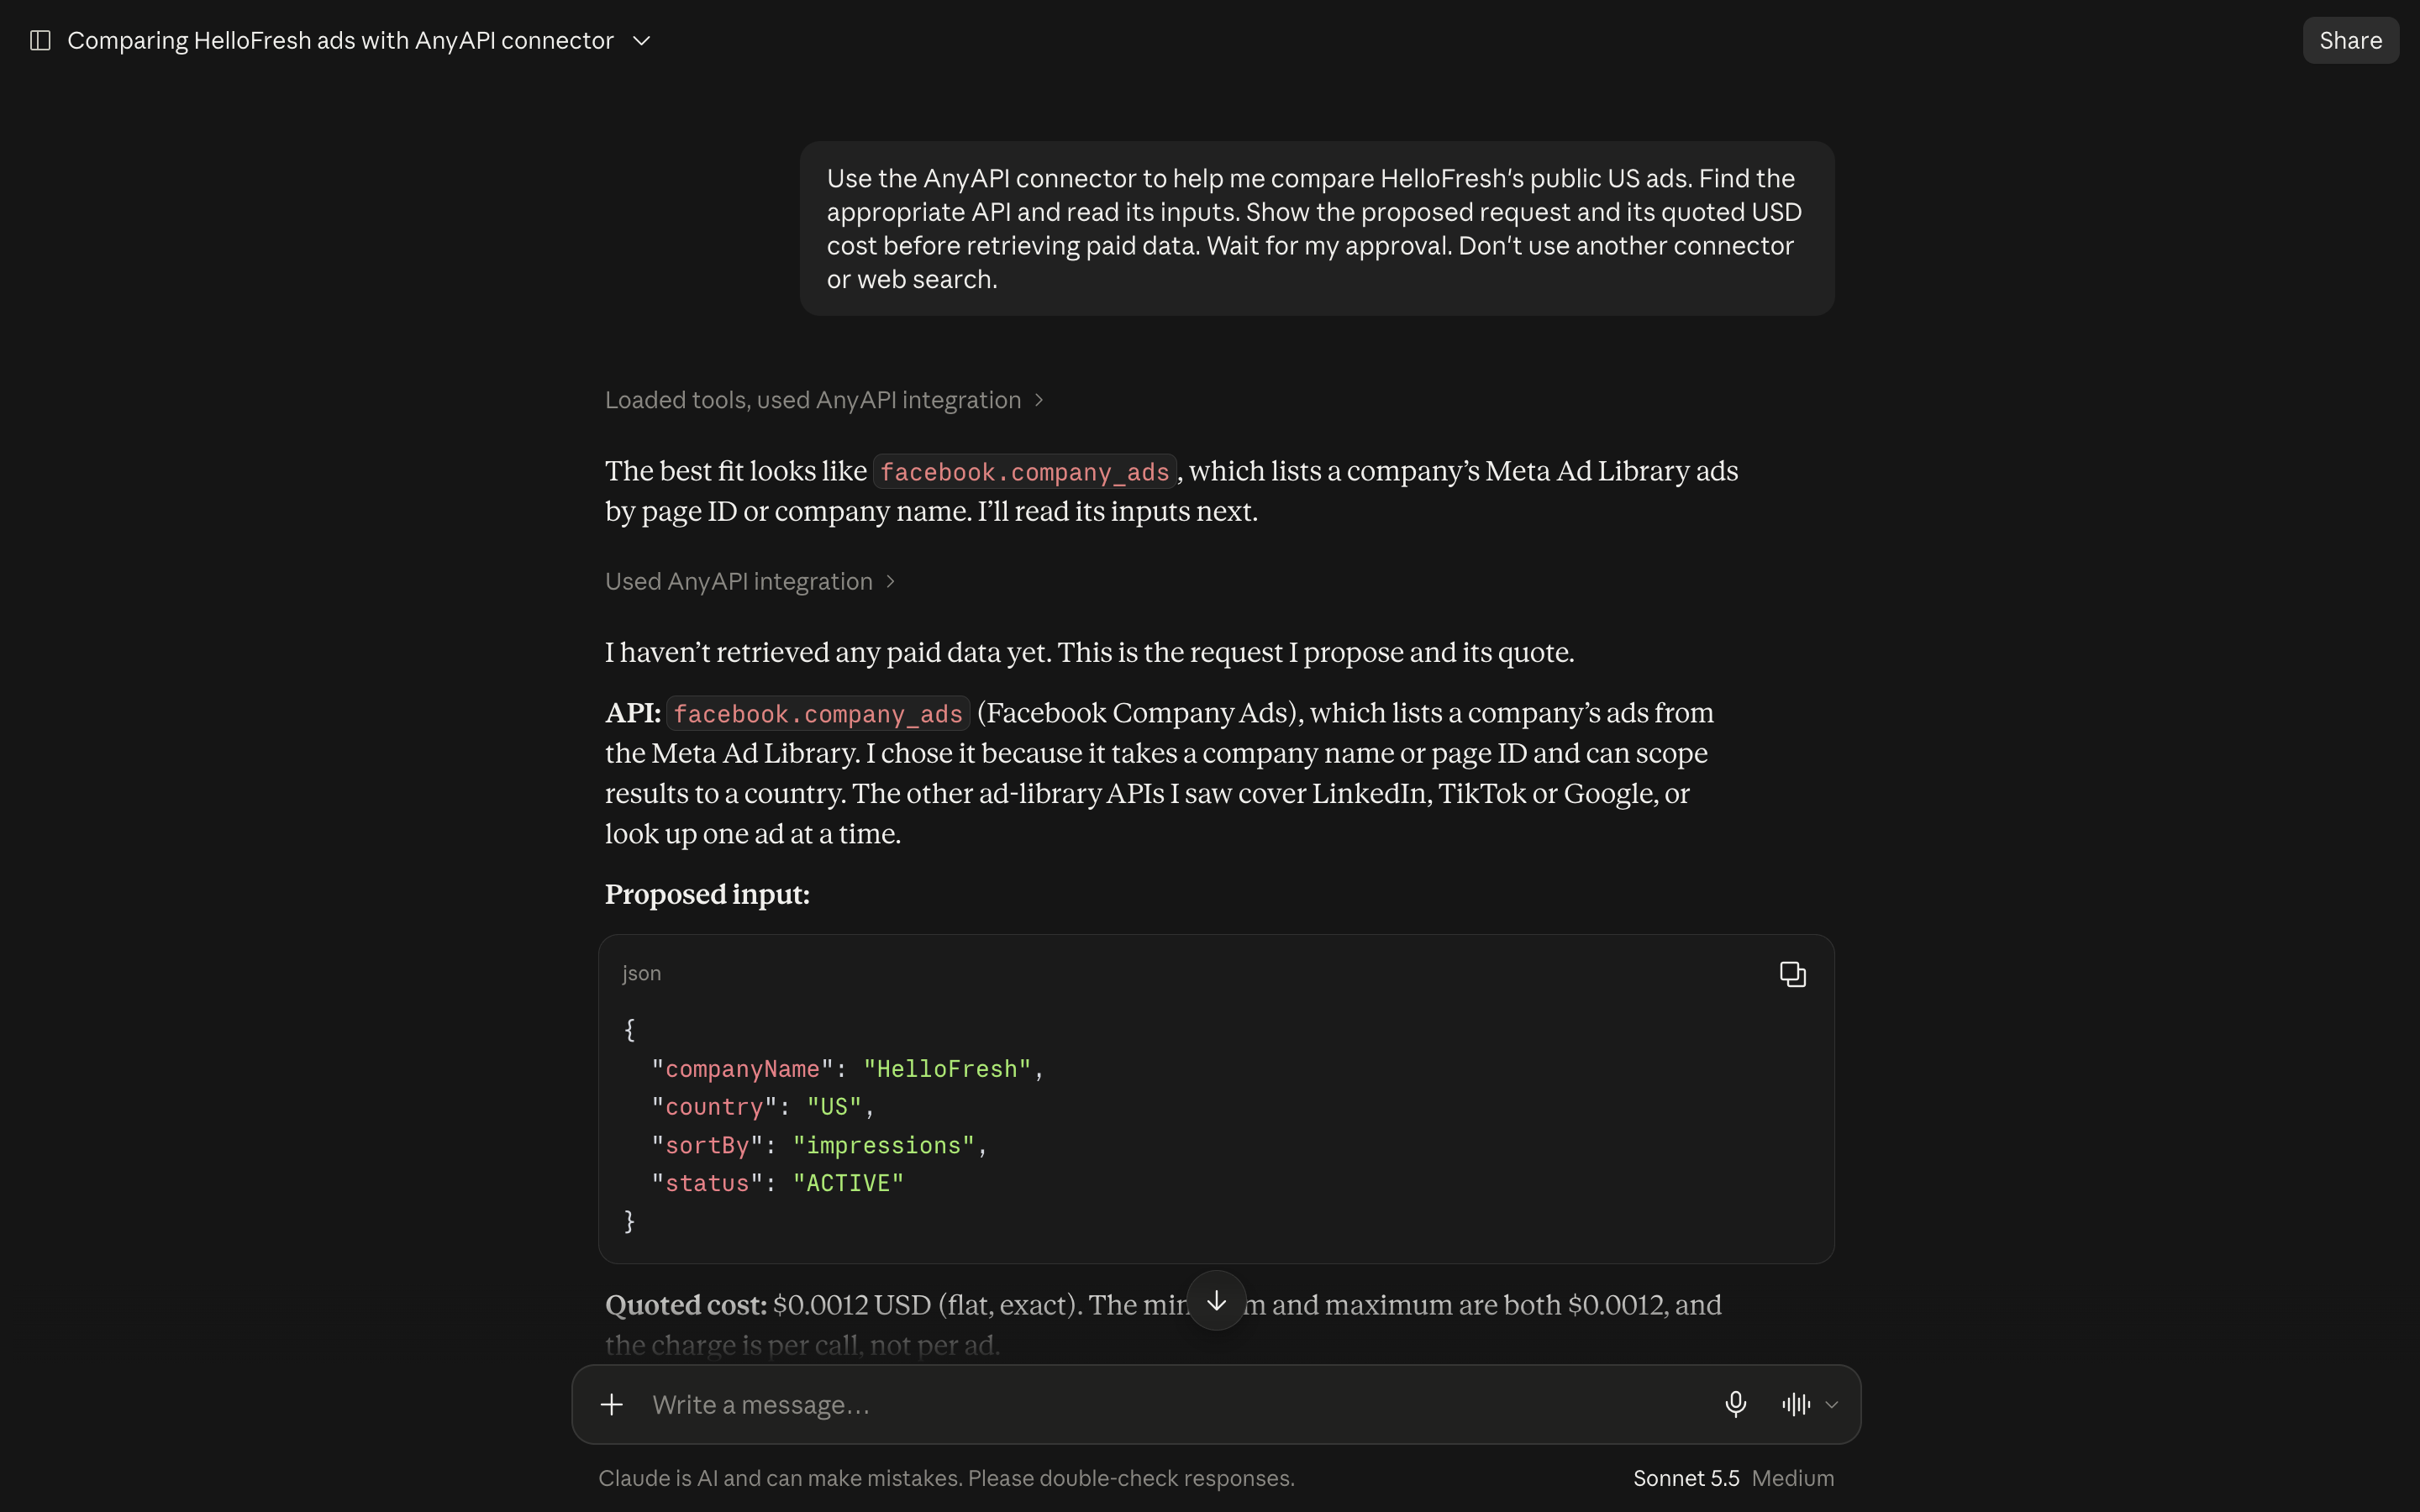The width and height of the screenshot is (2420, 1512).
Task: Click the inline code 'facebook.company_ads' after 'API:'
Action: coord(818,714)
